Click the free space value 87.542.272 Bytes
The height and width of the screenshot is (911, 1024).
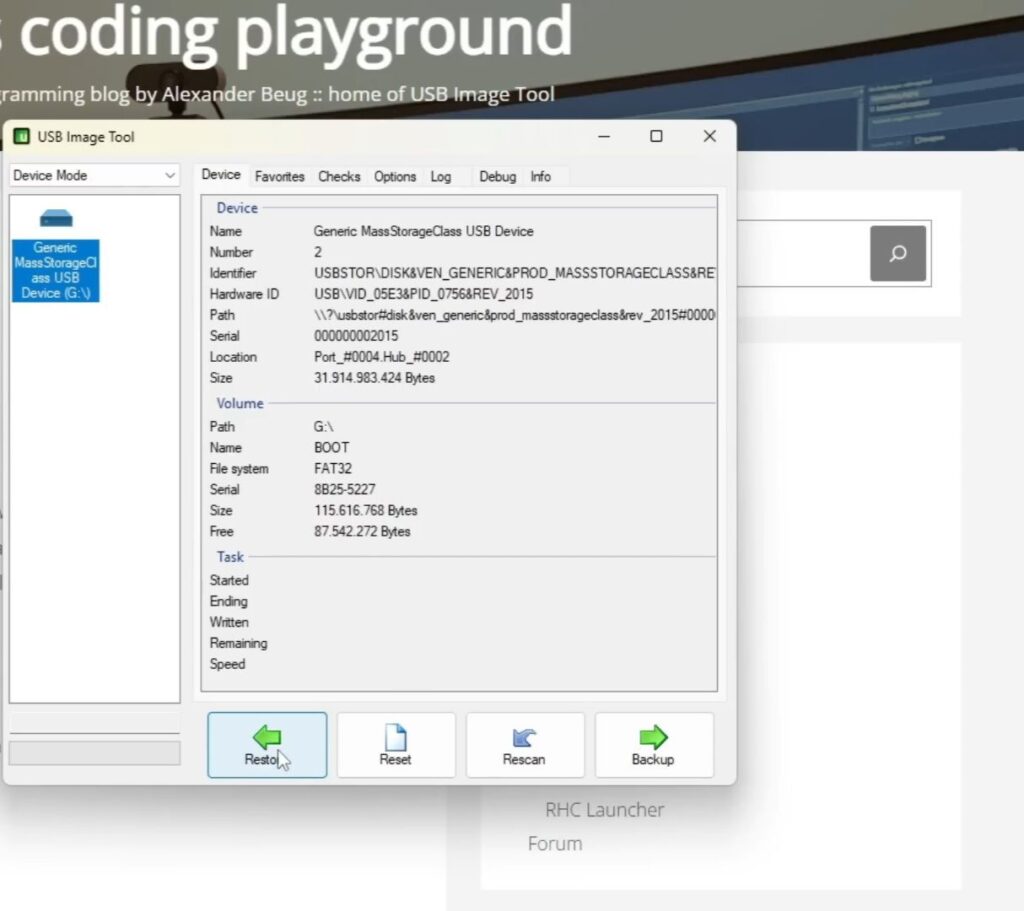click(x=362, y=531)
